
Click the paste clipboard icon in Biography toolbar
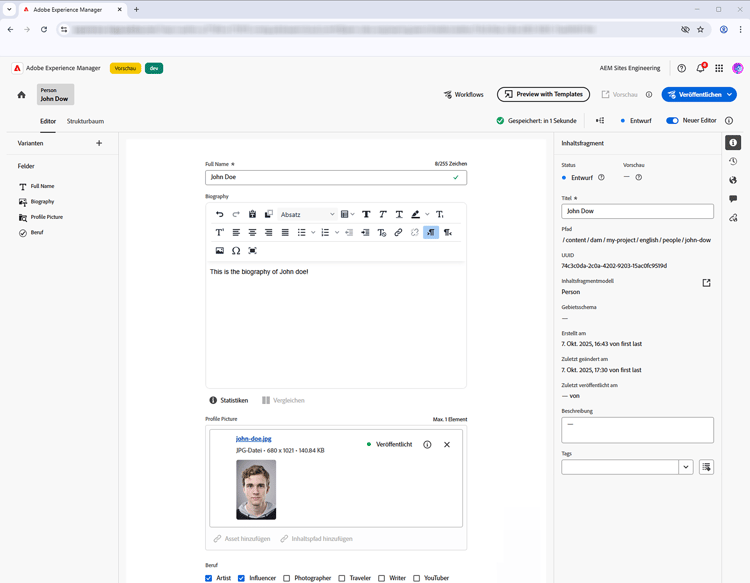[253, 214]
